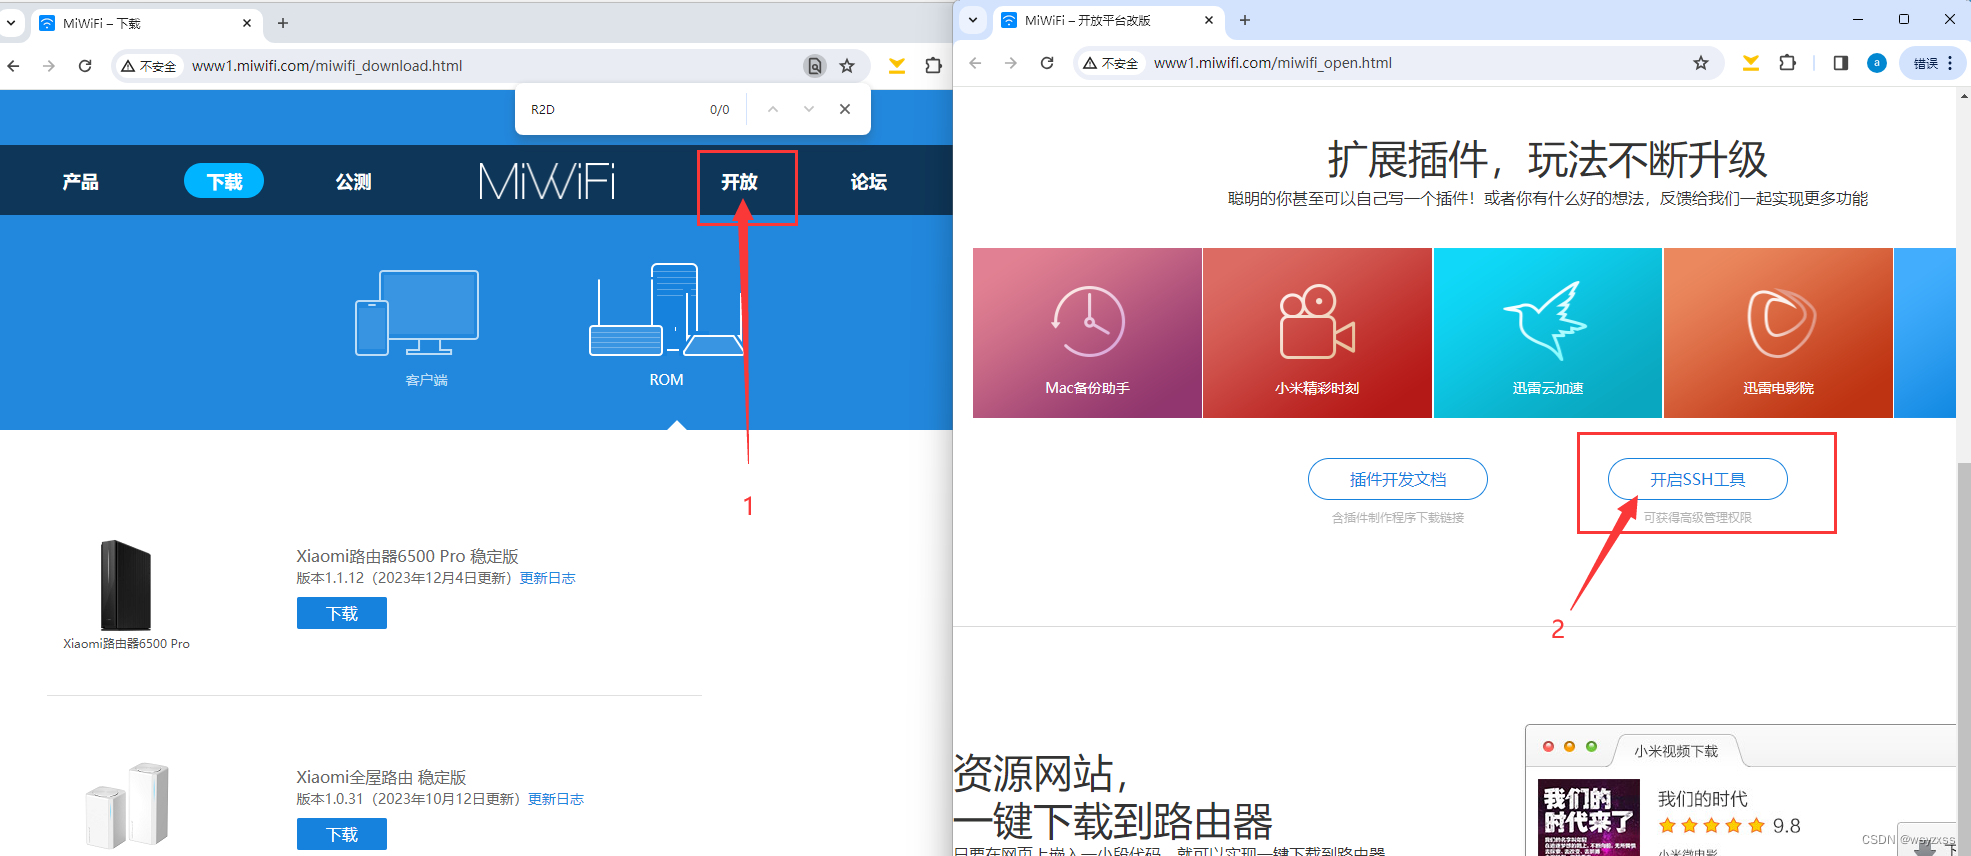Click the translate icon in left address bar
This screenshot has width=1971, height=856.
click(815, 66)
